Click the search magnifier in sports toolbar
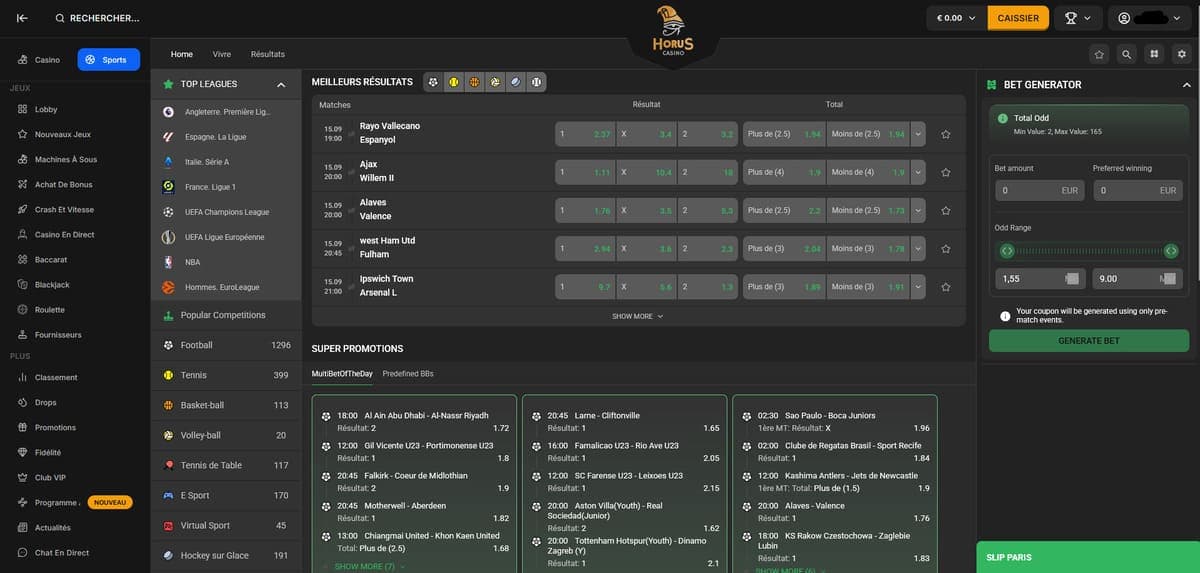This screenshot has height=573, width=1200. (x=1127, y=54)
